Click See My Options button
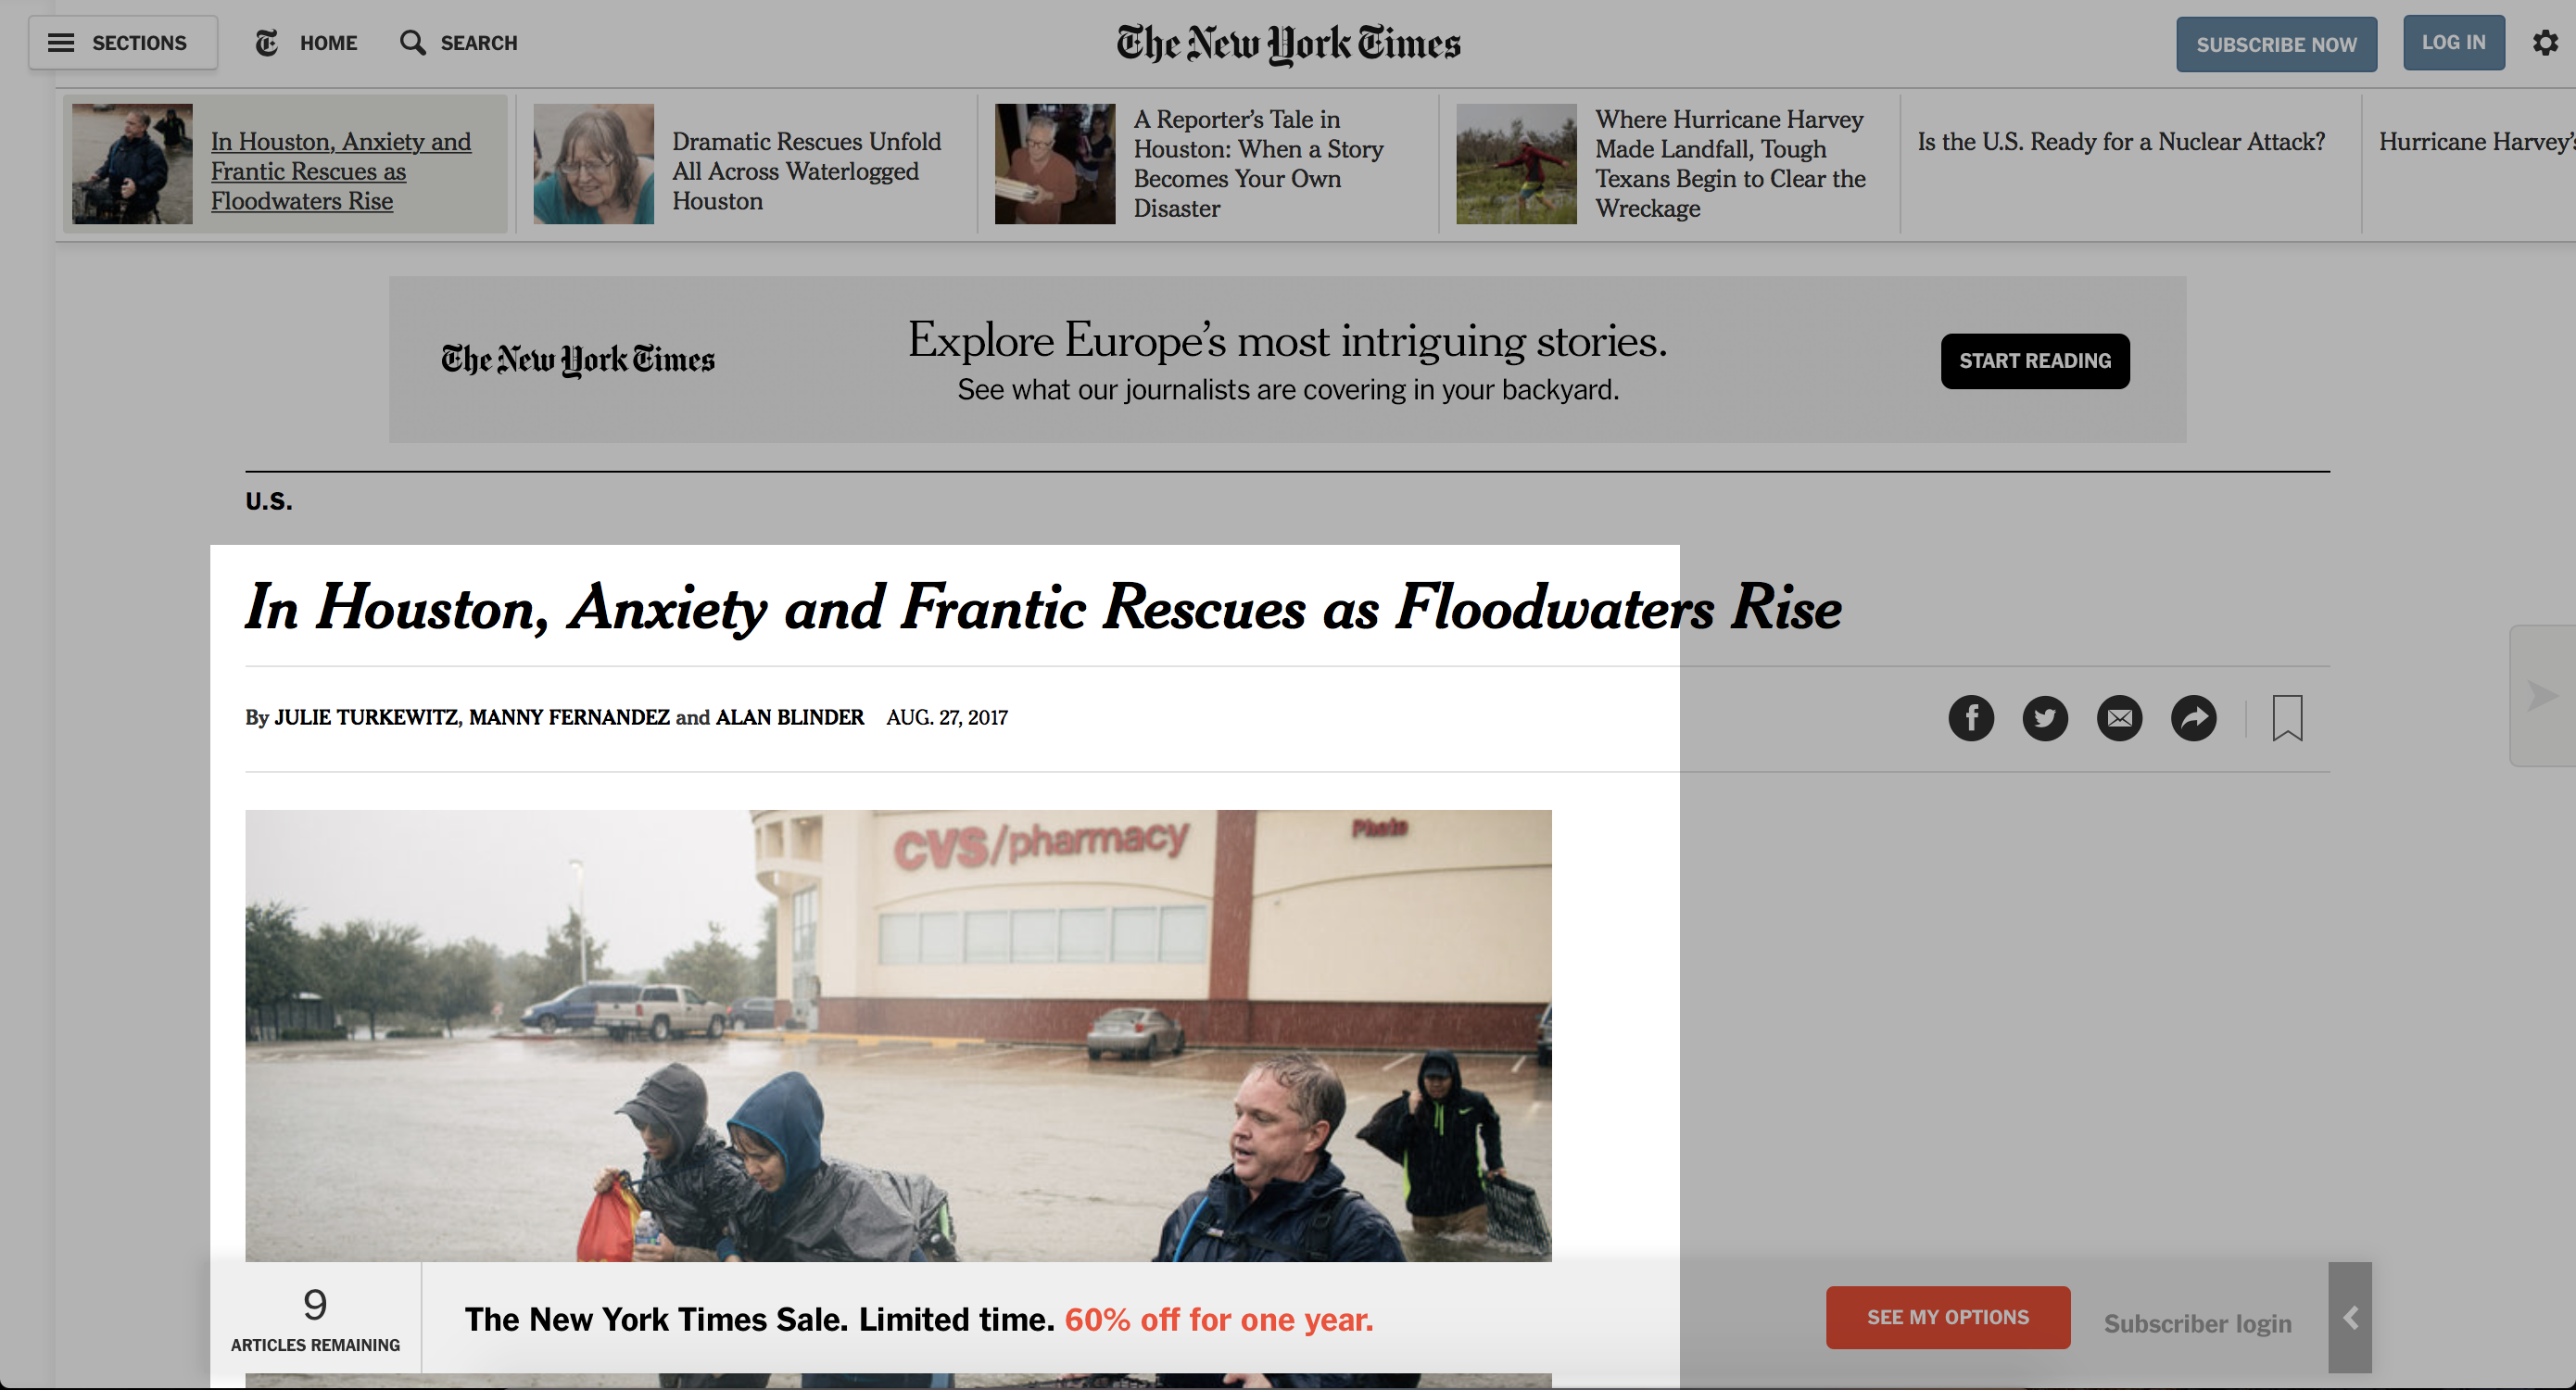2576x1390 pixels. point(1947,1318)
